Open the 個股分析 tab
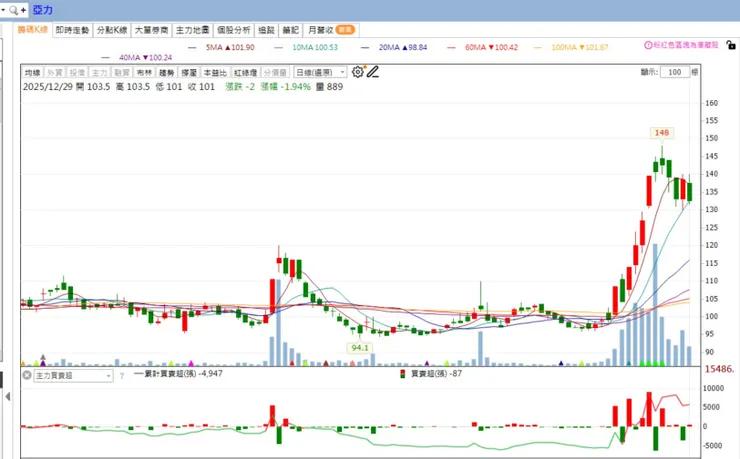The image size is (740, 459). [x=234, y=30]
